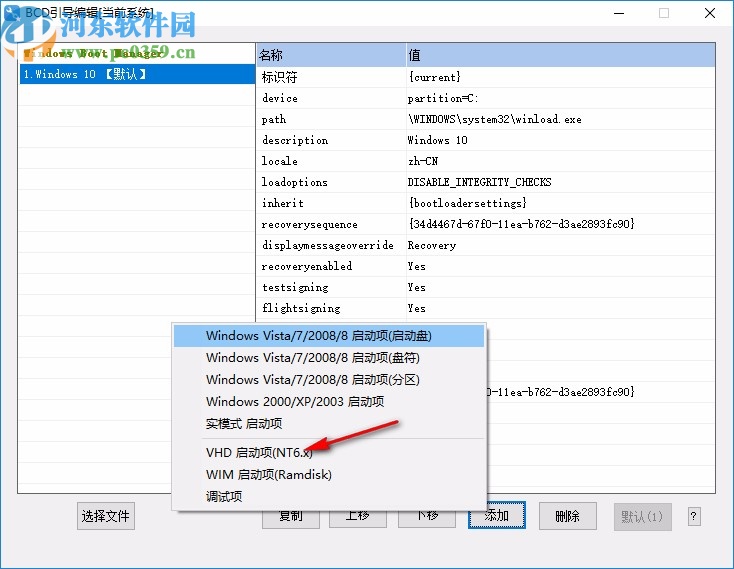Click the 名称 column header
This screenshot has height=569, width=734.
coord(331,55)
